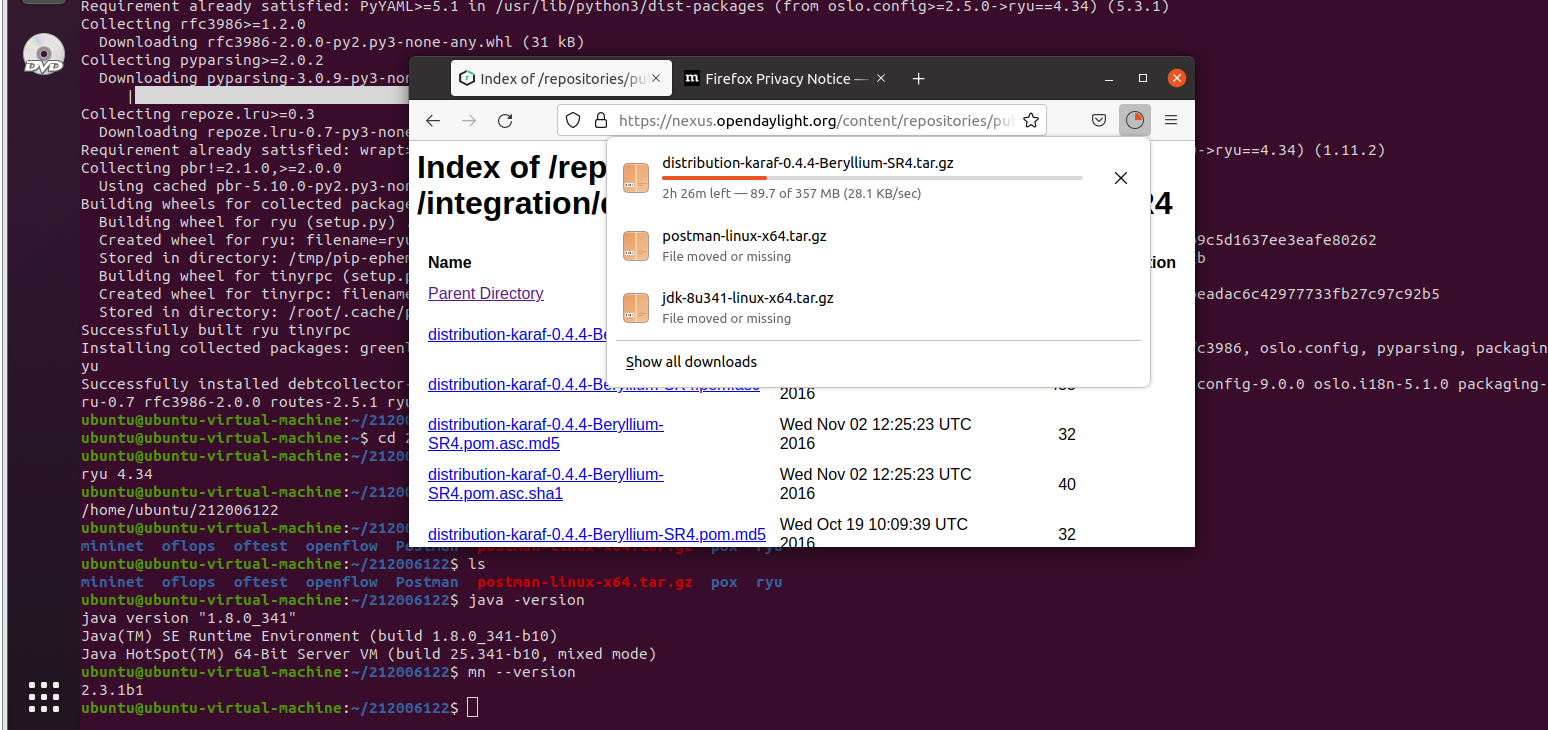
Task: Select jdk-8u341-linux-x64.tar.gz download entry
Action: click(747, 307)
